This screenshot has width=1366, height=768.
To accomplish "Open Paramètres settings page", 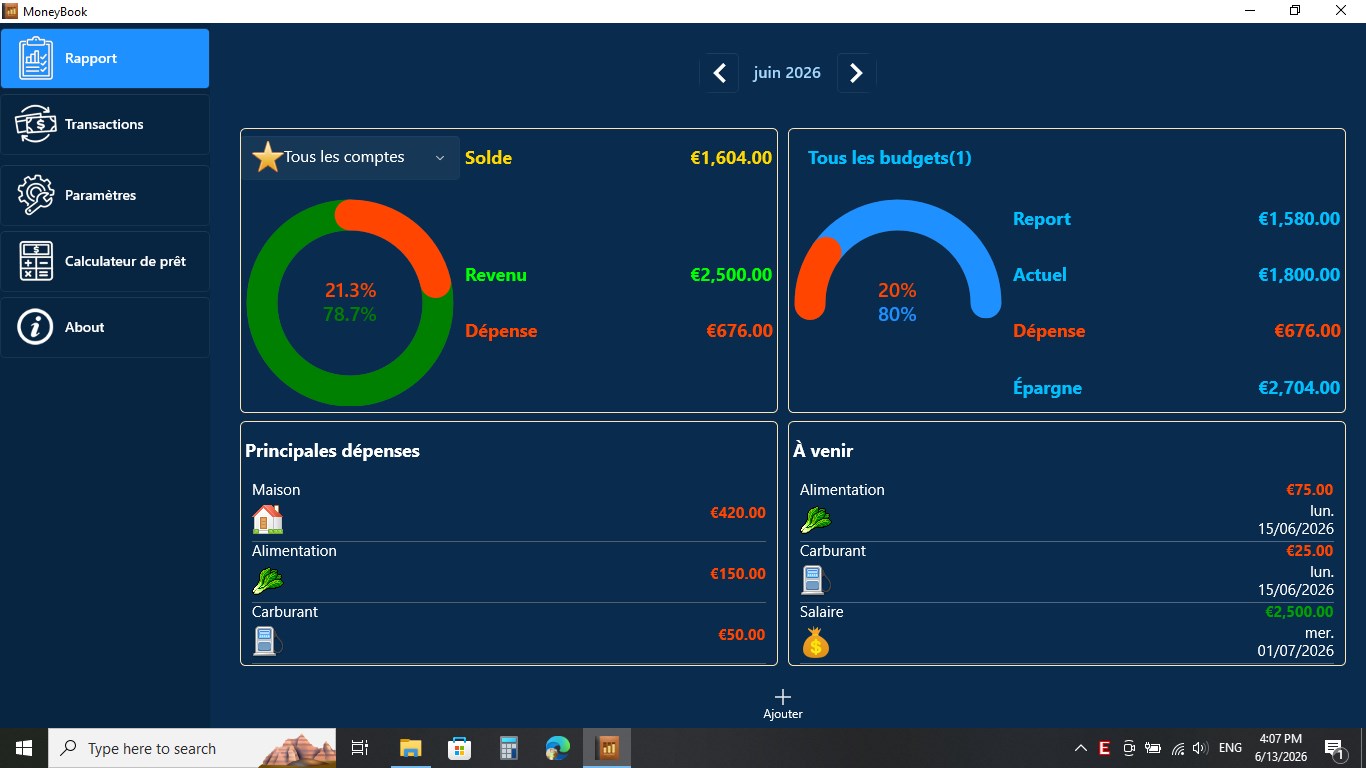I will (x=105, y=195).
